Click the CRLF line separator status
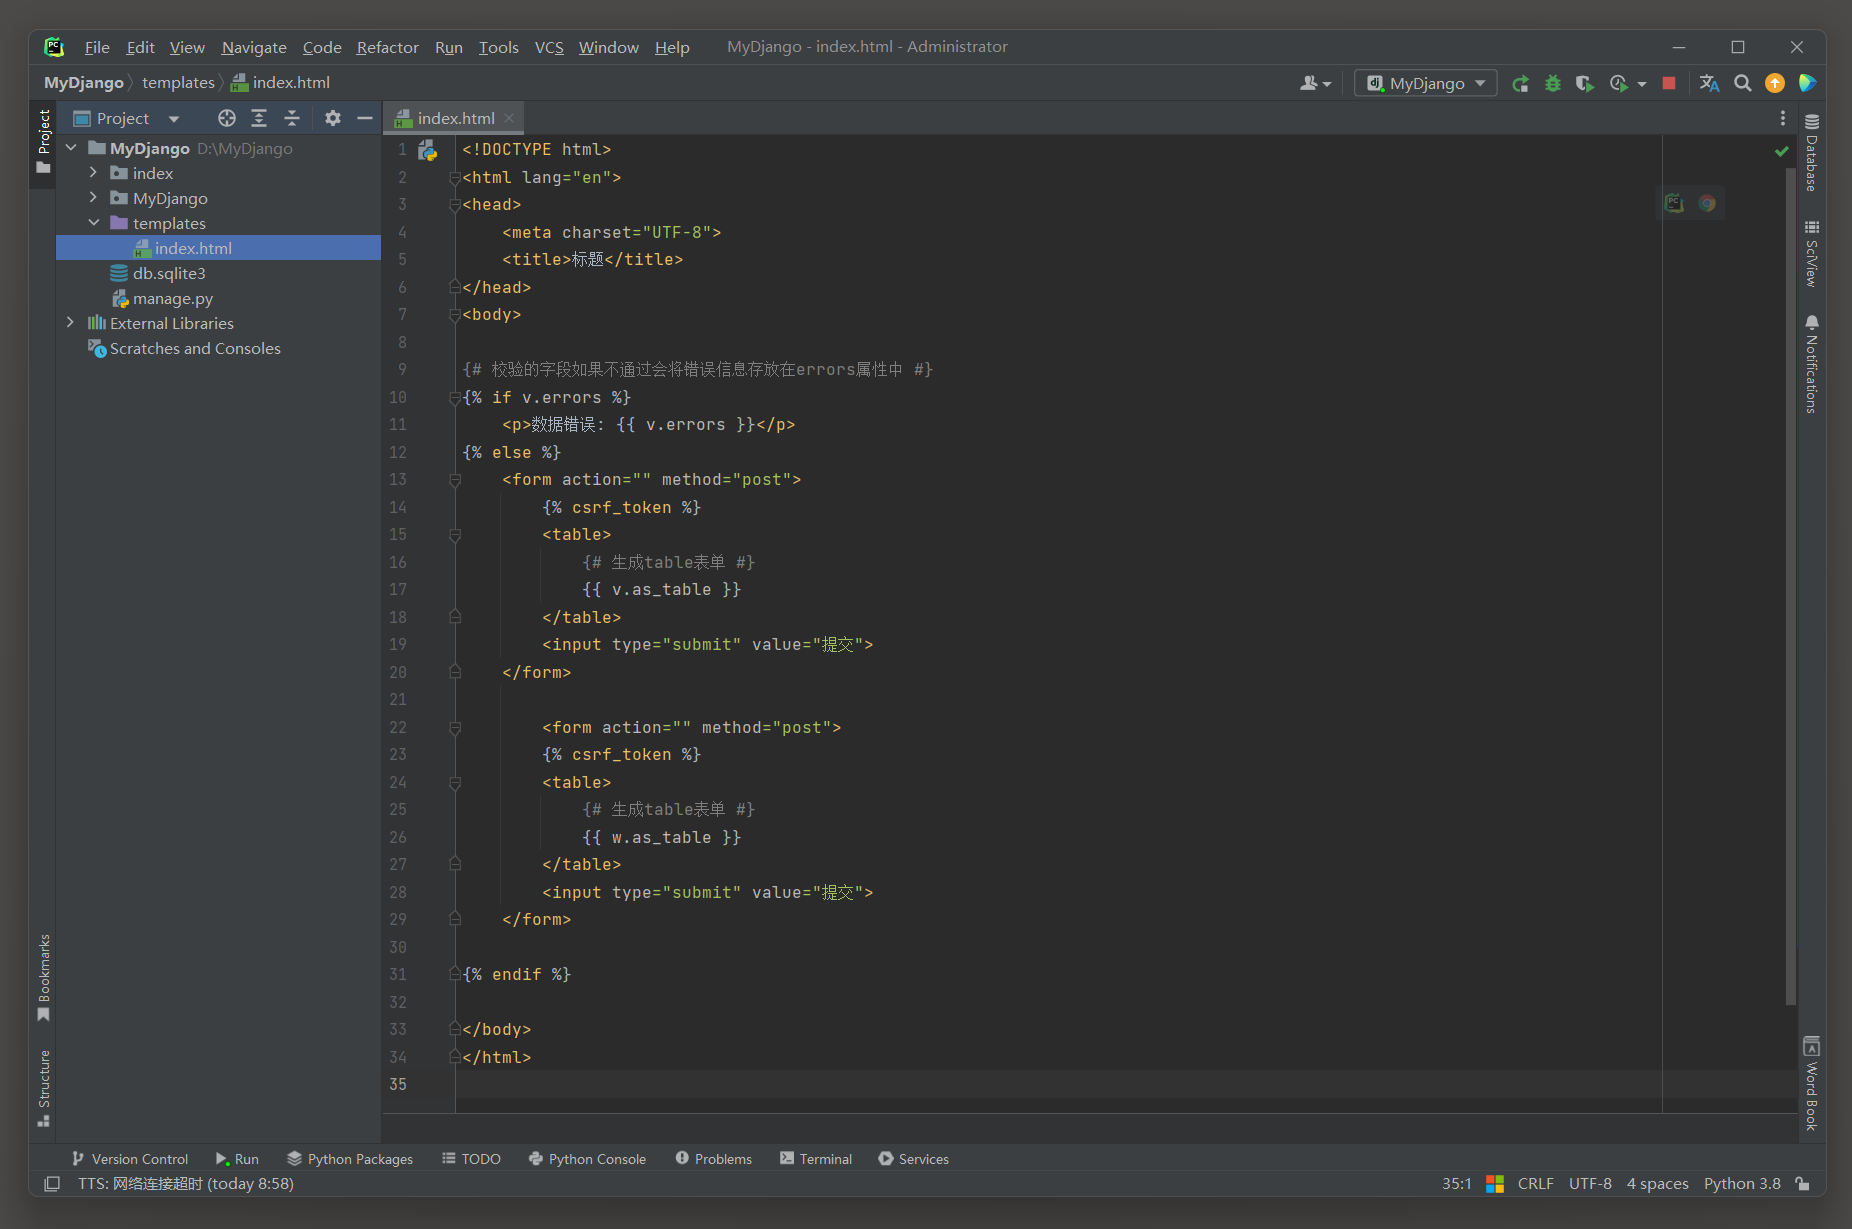The width and height of the screenshot is (1852, 1229). coord(1535,1184)
